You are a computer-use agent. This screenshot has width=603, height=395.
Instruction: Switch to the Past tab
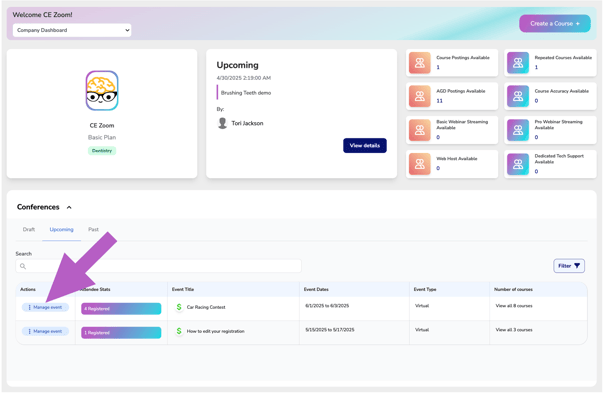click(93, 229)
